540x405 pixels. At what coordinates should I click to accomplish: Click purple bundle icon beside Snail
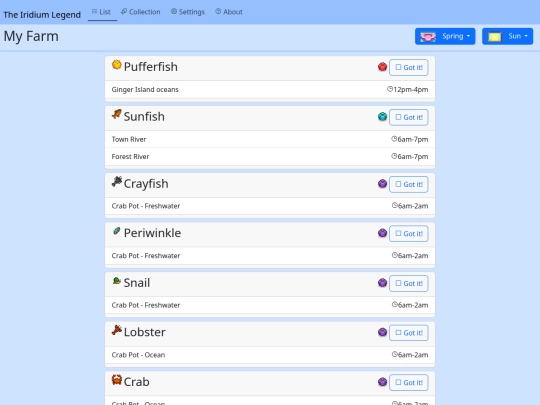[x=382, y=283]
